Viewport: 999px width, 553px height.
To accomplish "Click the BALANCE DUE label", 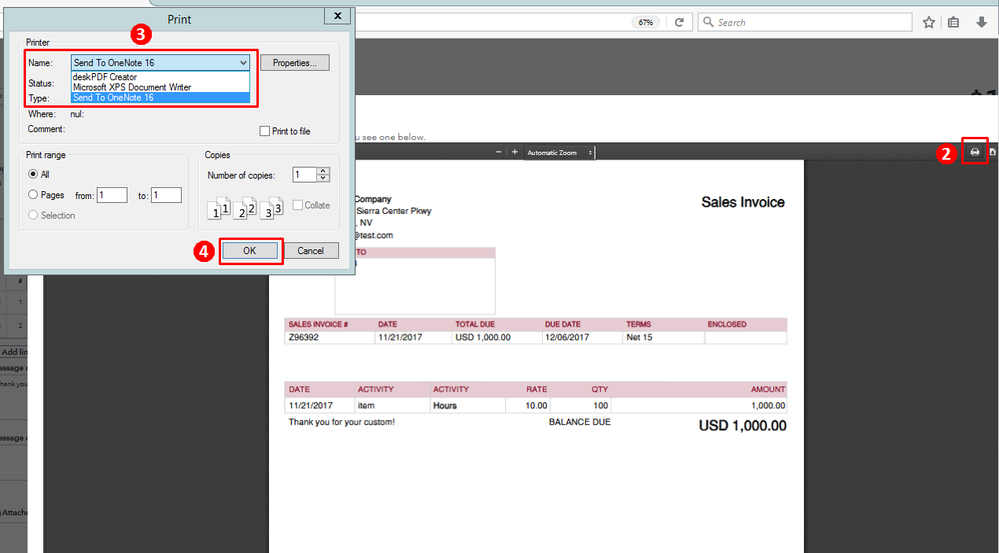I will click(x=580, y=422).
